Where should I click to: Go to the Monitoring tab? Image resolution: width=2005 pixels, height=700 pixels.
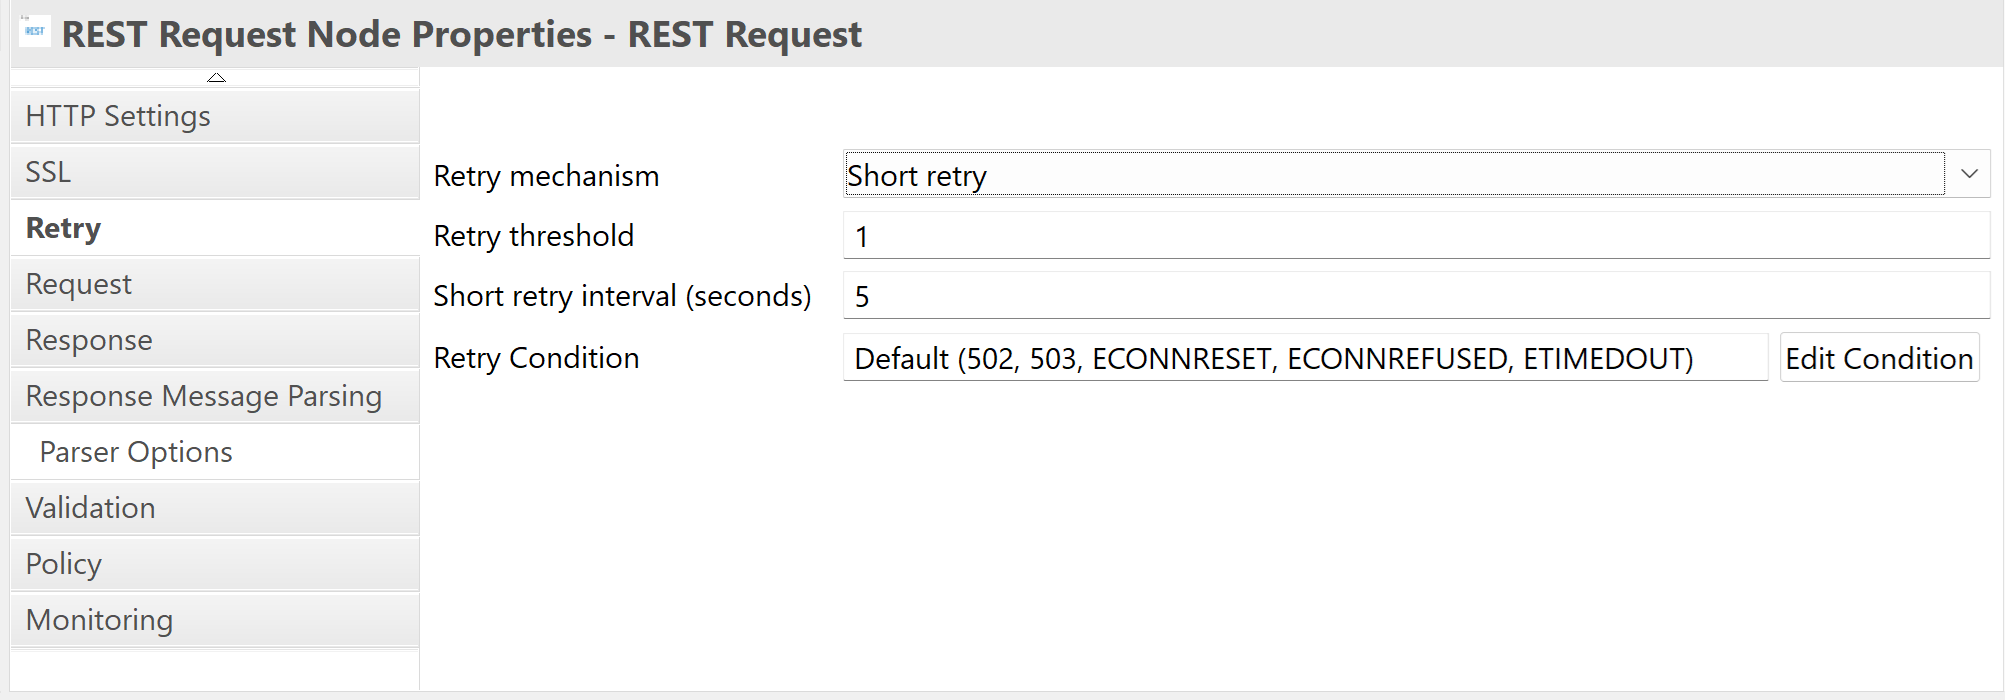[x=215, y=620]
